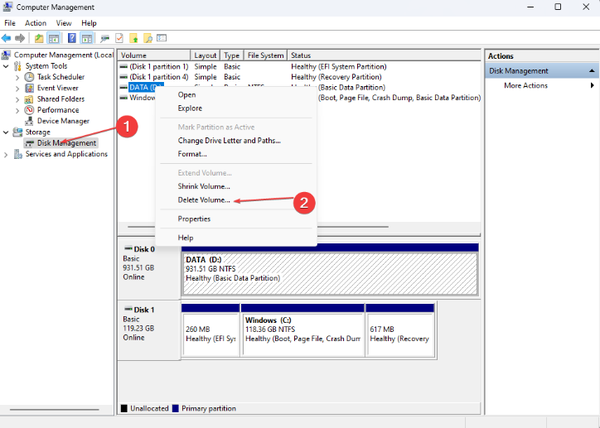Click the last toolbar view settings icon
Viewport: 600px width, 428px height.
click(x=162, y=38)
